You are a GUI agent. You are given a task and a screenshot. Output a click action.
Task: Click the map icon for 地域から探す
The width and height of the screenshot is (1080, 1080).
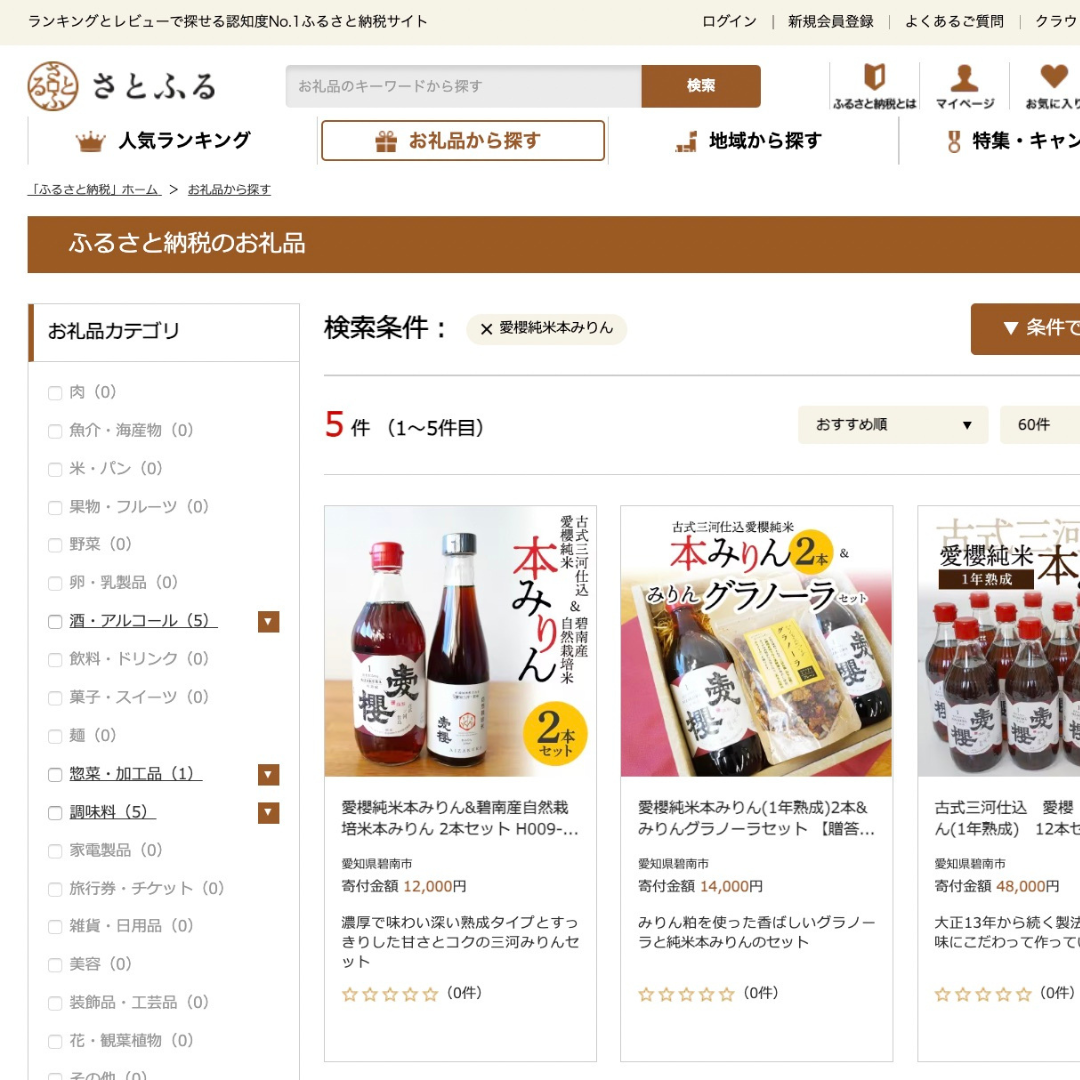686,141
